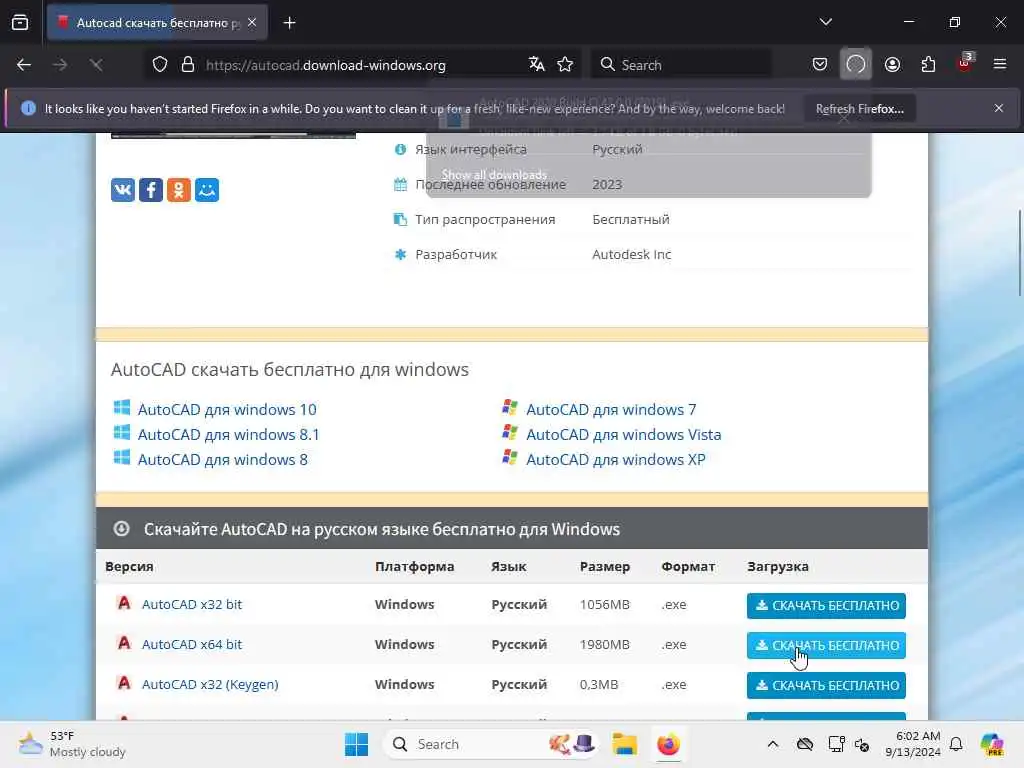Viewport: 1024px width, 768px height.
Task: Click the forward navigation arrow
Action: tap(60, 65)
